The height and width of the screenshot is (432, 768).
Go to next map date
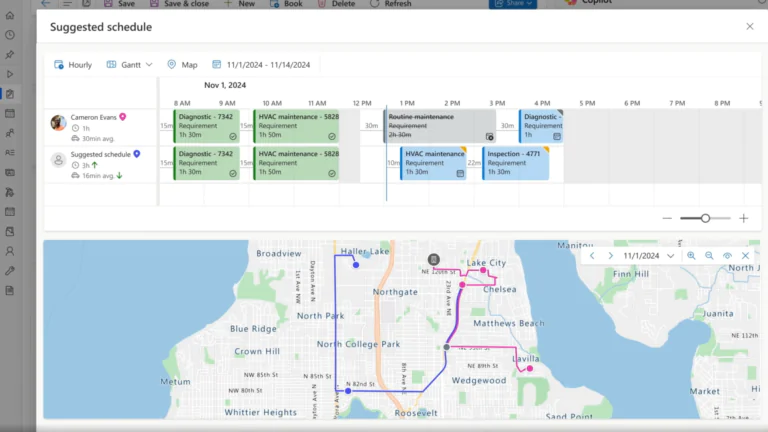click(x=610, y=256)
